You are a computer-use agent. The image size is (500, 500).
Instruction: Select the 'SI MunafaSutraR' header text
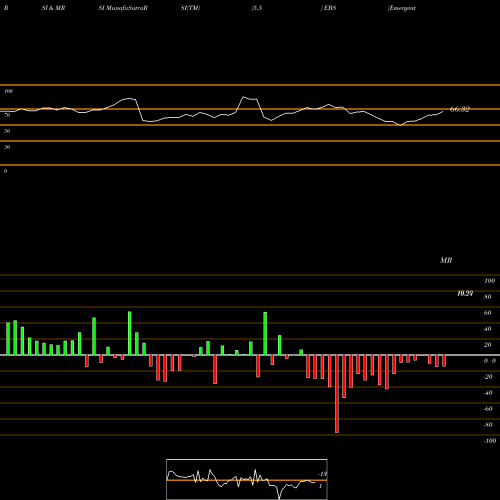pyautogui.click(x=123, y=8)
